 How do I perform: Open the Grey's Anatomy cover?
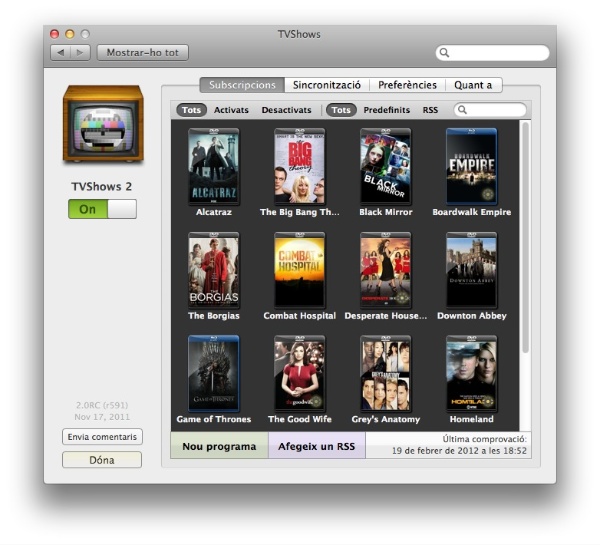pyautogui.click(x=385, y=373)
